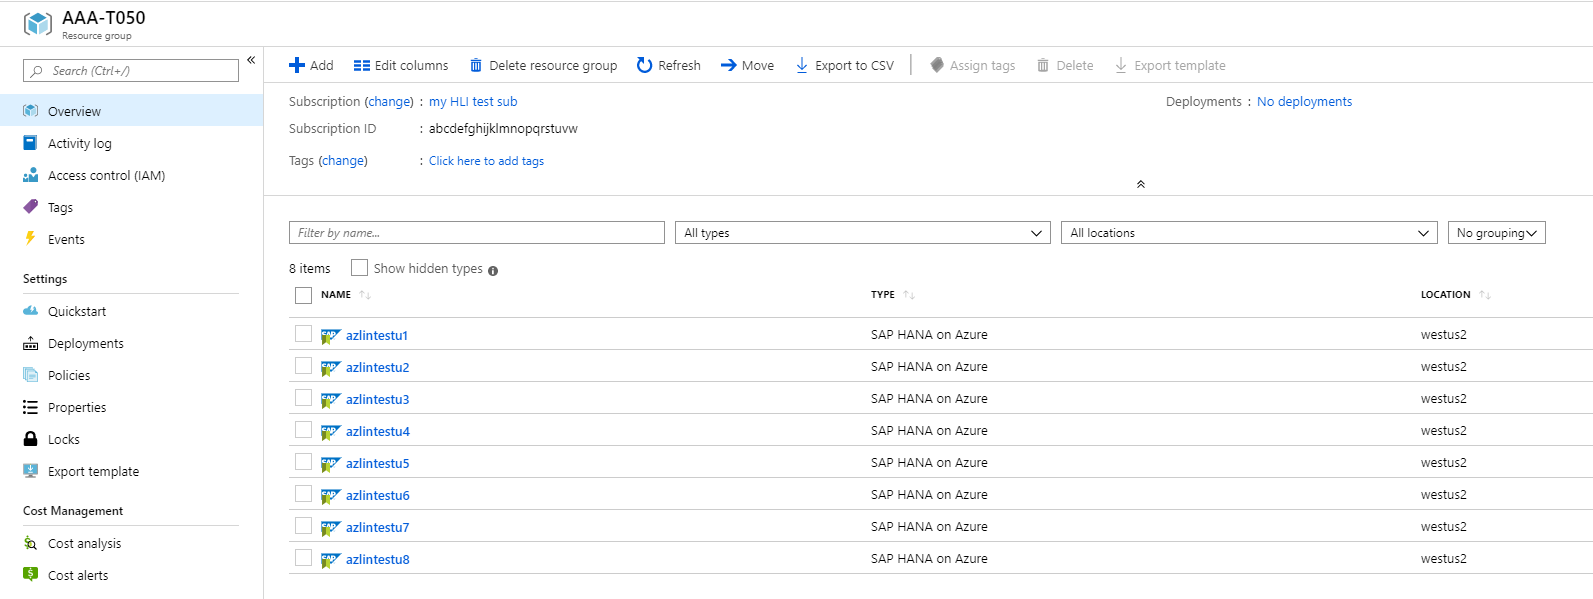Check the box for azlintestu7
The height and width of the screenshot is (599, 1593).
304,526
